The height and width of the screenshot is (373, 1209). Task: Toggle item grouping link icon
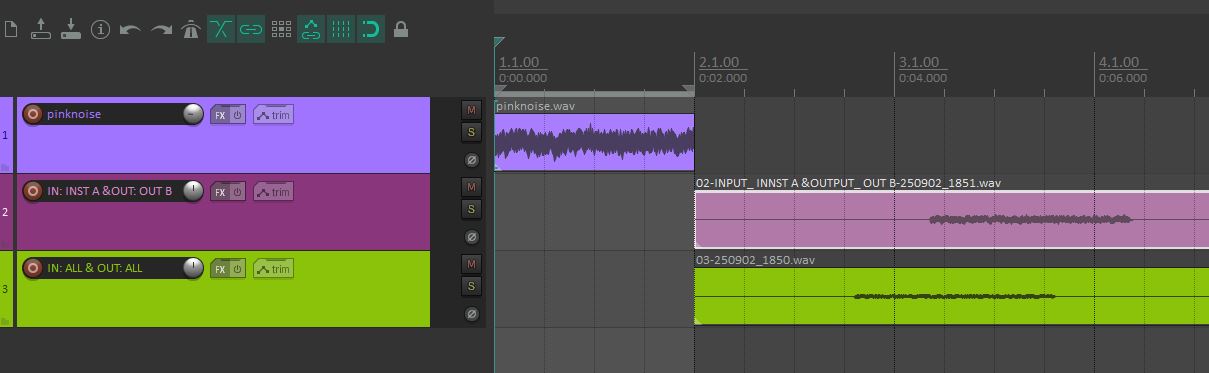click(250, 29)
